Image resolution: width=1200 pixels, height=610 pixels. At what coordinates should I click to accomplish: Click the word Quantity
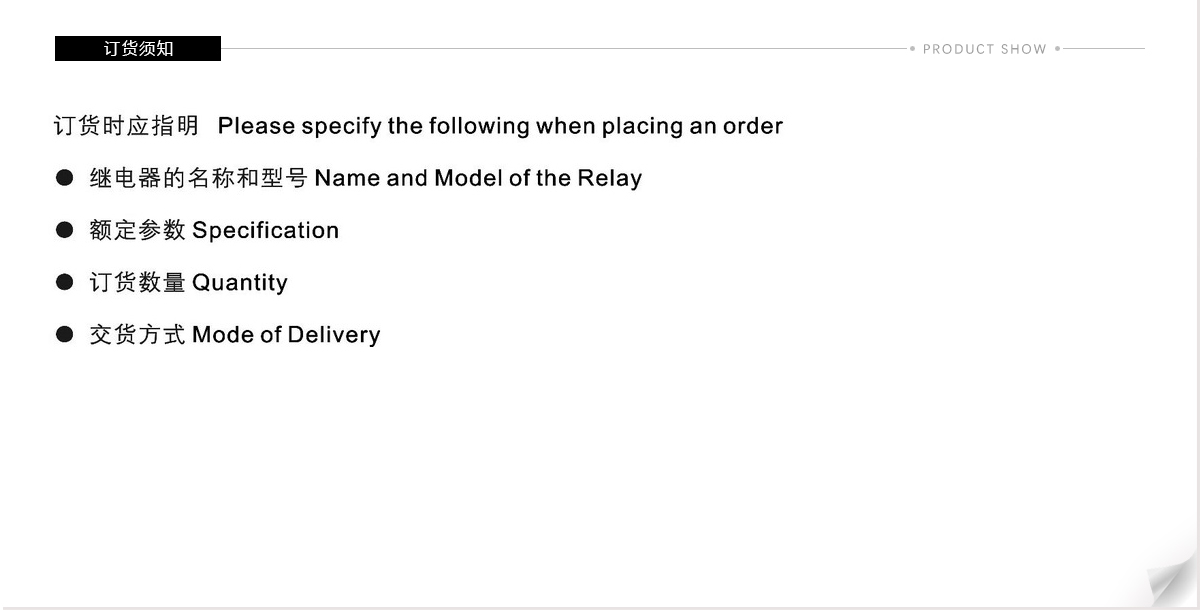[x=240, y=283]
